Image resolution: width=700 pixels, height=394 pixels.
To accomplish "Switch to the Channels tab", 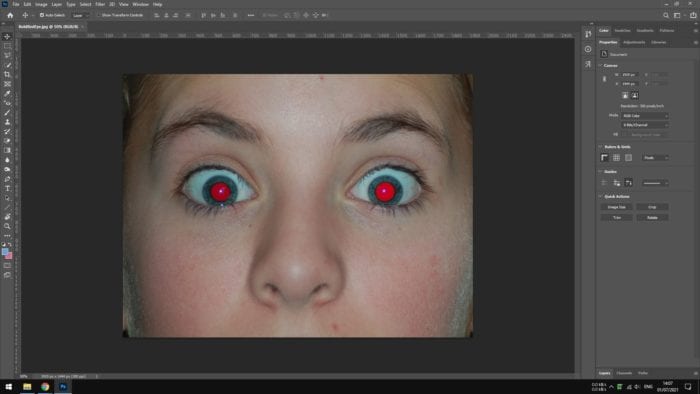I will click(x=624, y=373).
